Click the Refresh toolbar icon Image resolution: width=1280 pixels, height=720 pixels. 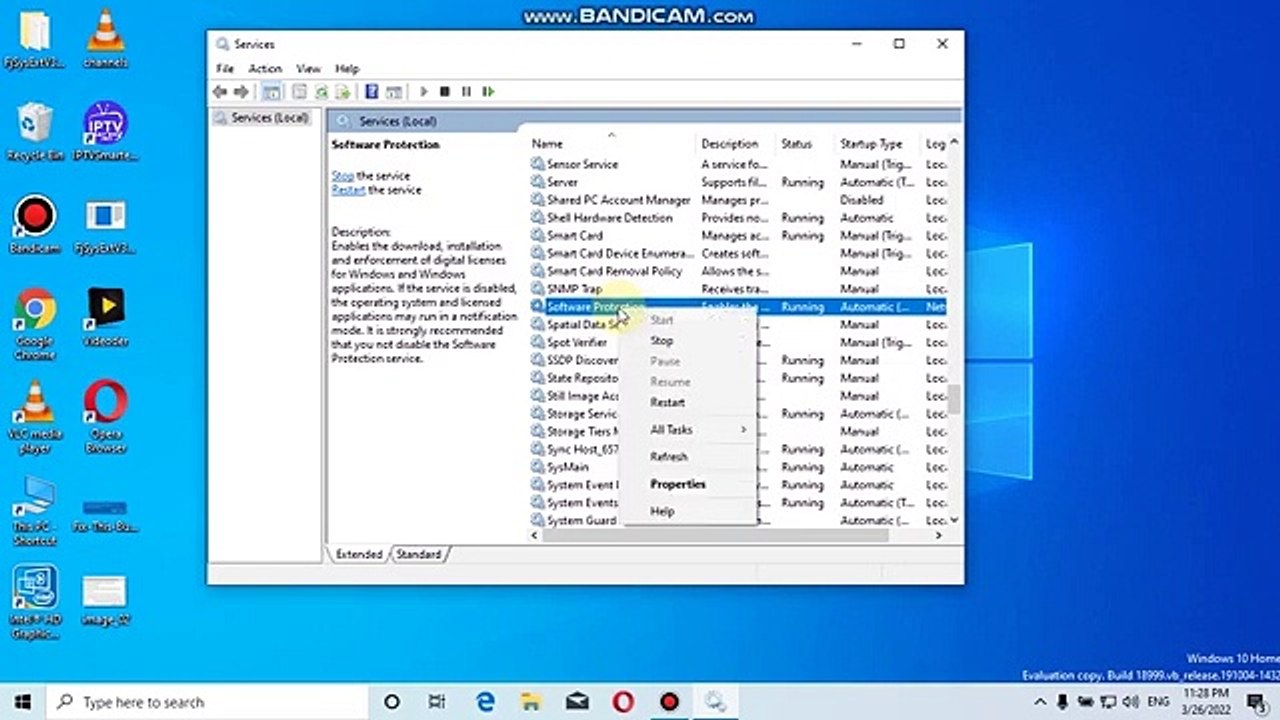coord(321,91)
